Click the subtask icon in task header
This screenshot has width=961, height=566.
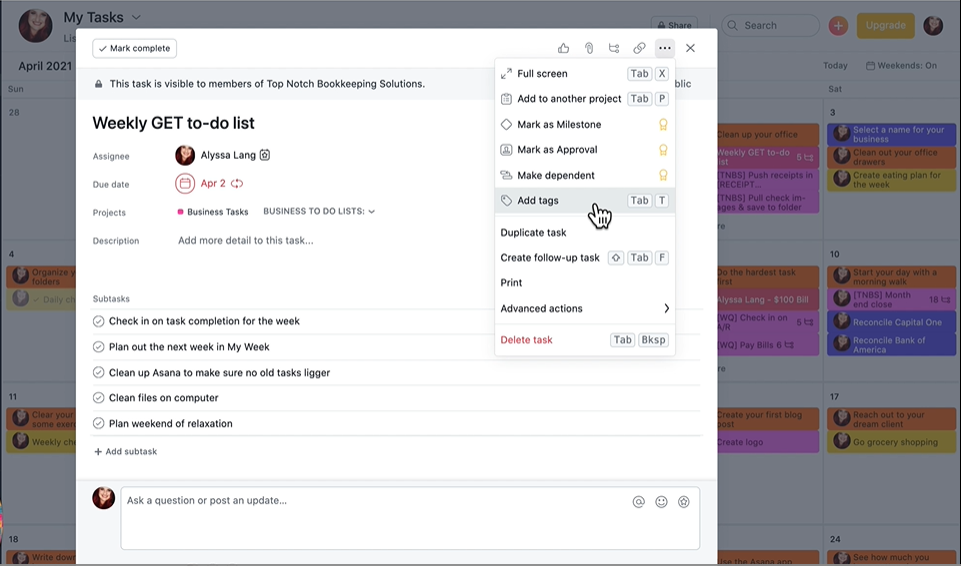coord(613,48)
